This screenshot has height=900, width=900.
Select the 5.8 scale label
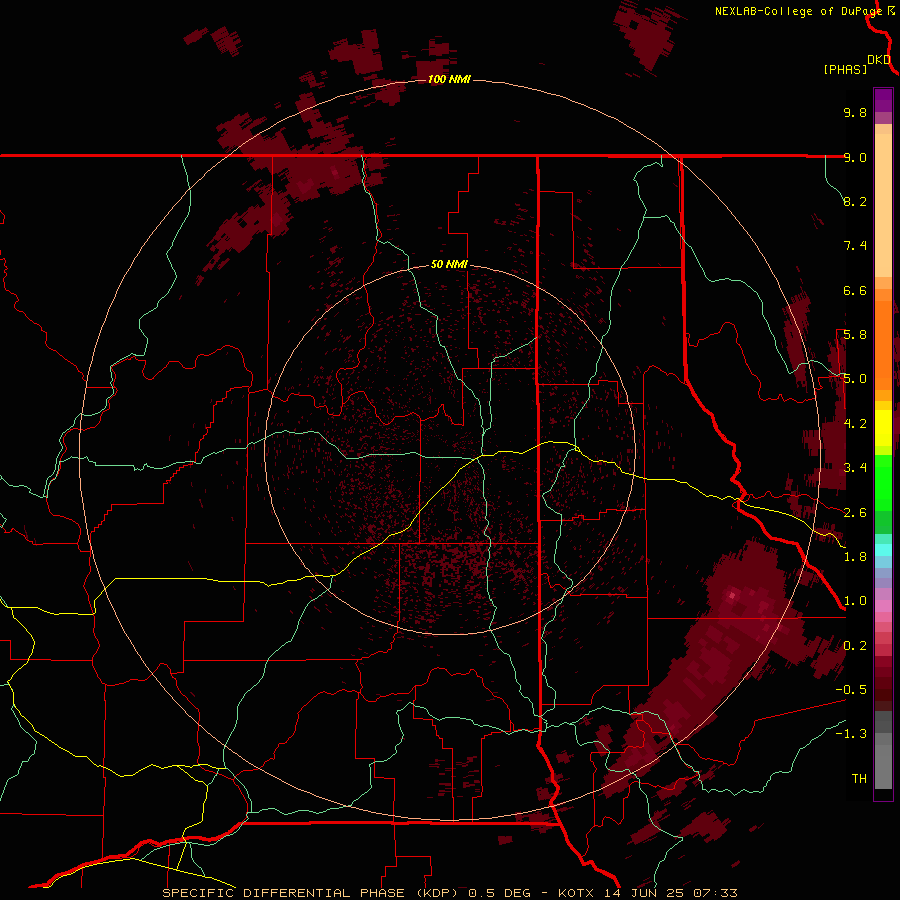(855, 335)
